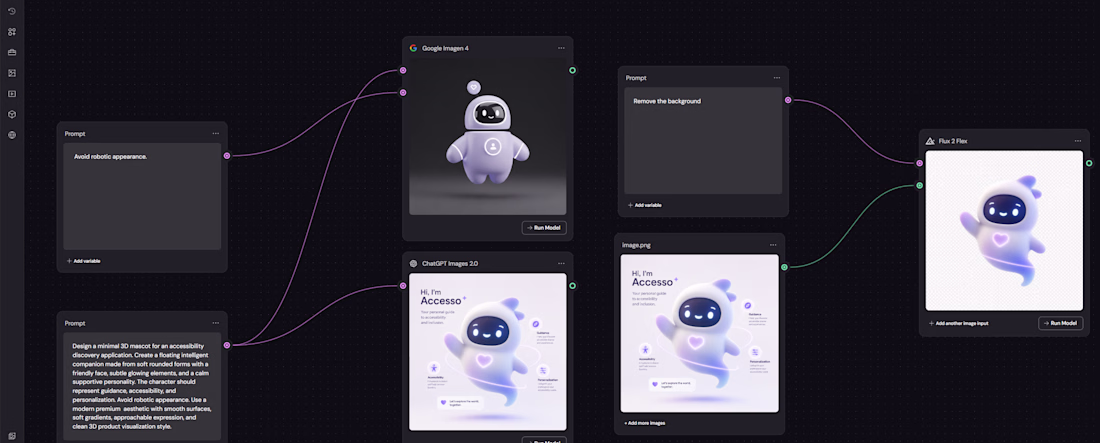Click inside 'Remove the background' text field
1100x443 pixels.
click(x=703, y=140)
